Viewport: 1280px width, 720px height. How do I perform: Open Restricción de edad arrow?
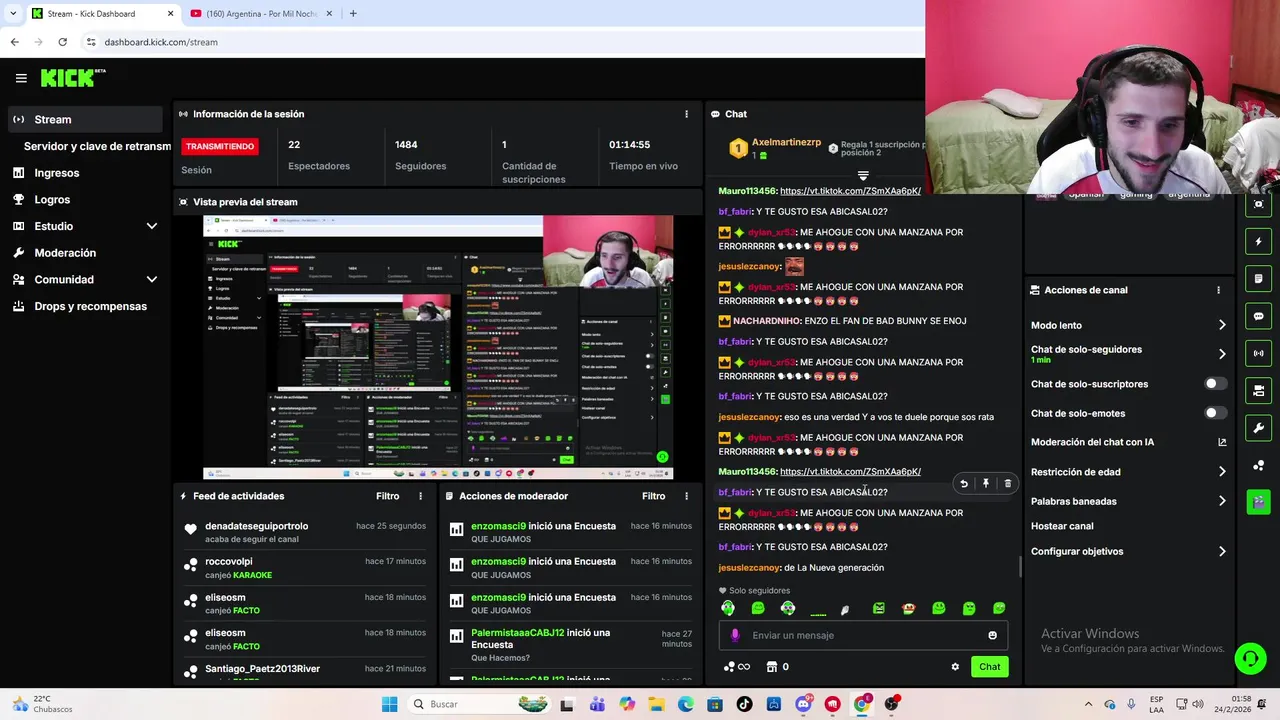point(1222,472)
